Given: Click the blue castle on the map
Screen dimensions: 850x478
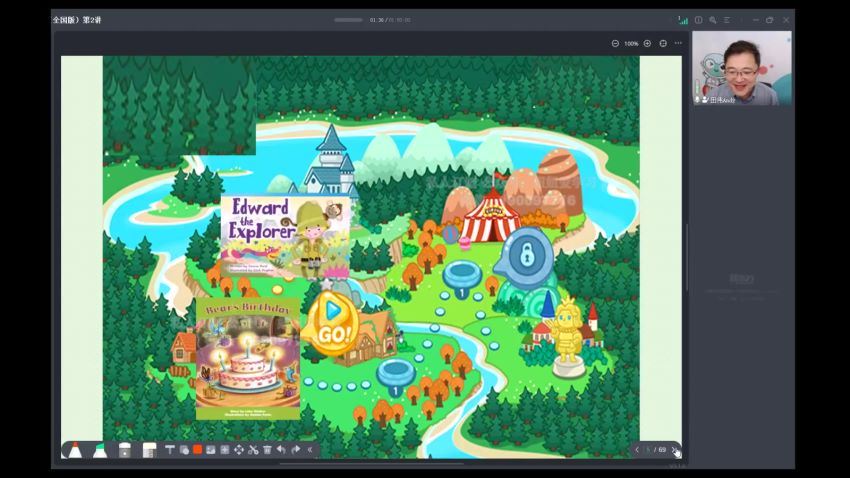Looking at the screenshot, I should point(330,161).
